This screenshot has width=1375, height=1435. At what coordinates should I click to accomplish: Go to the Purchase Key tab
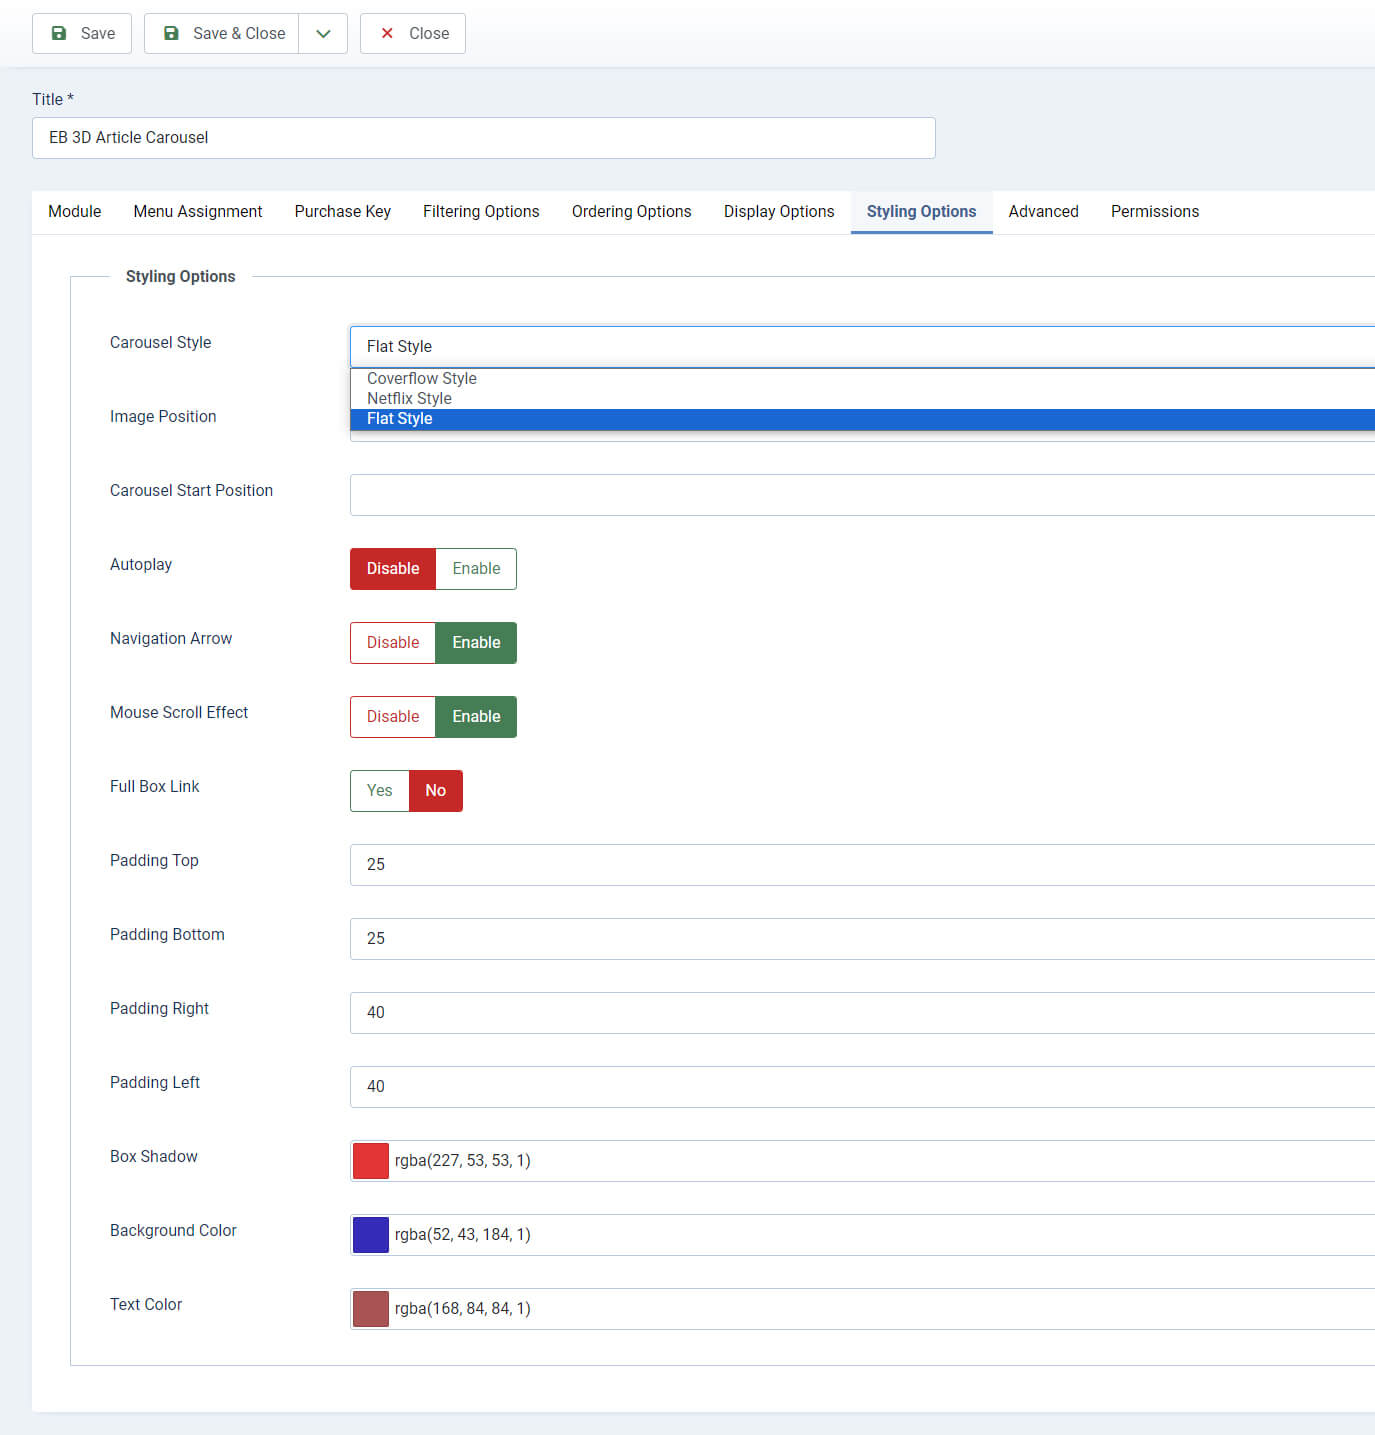[343, 212]
